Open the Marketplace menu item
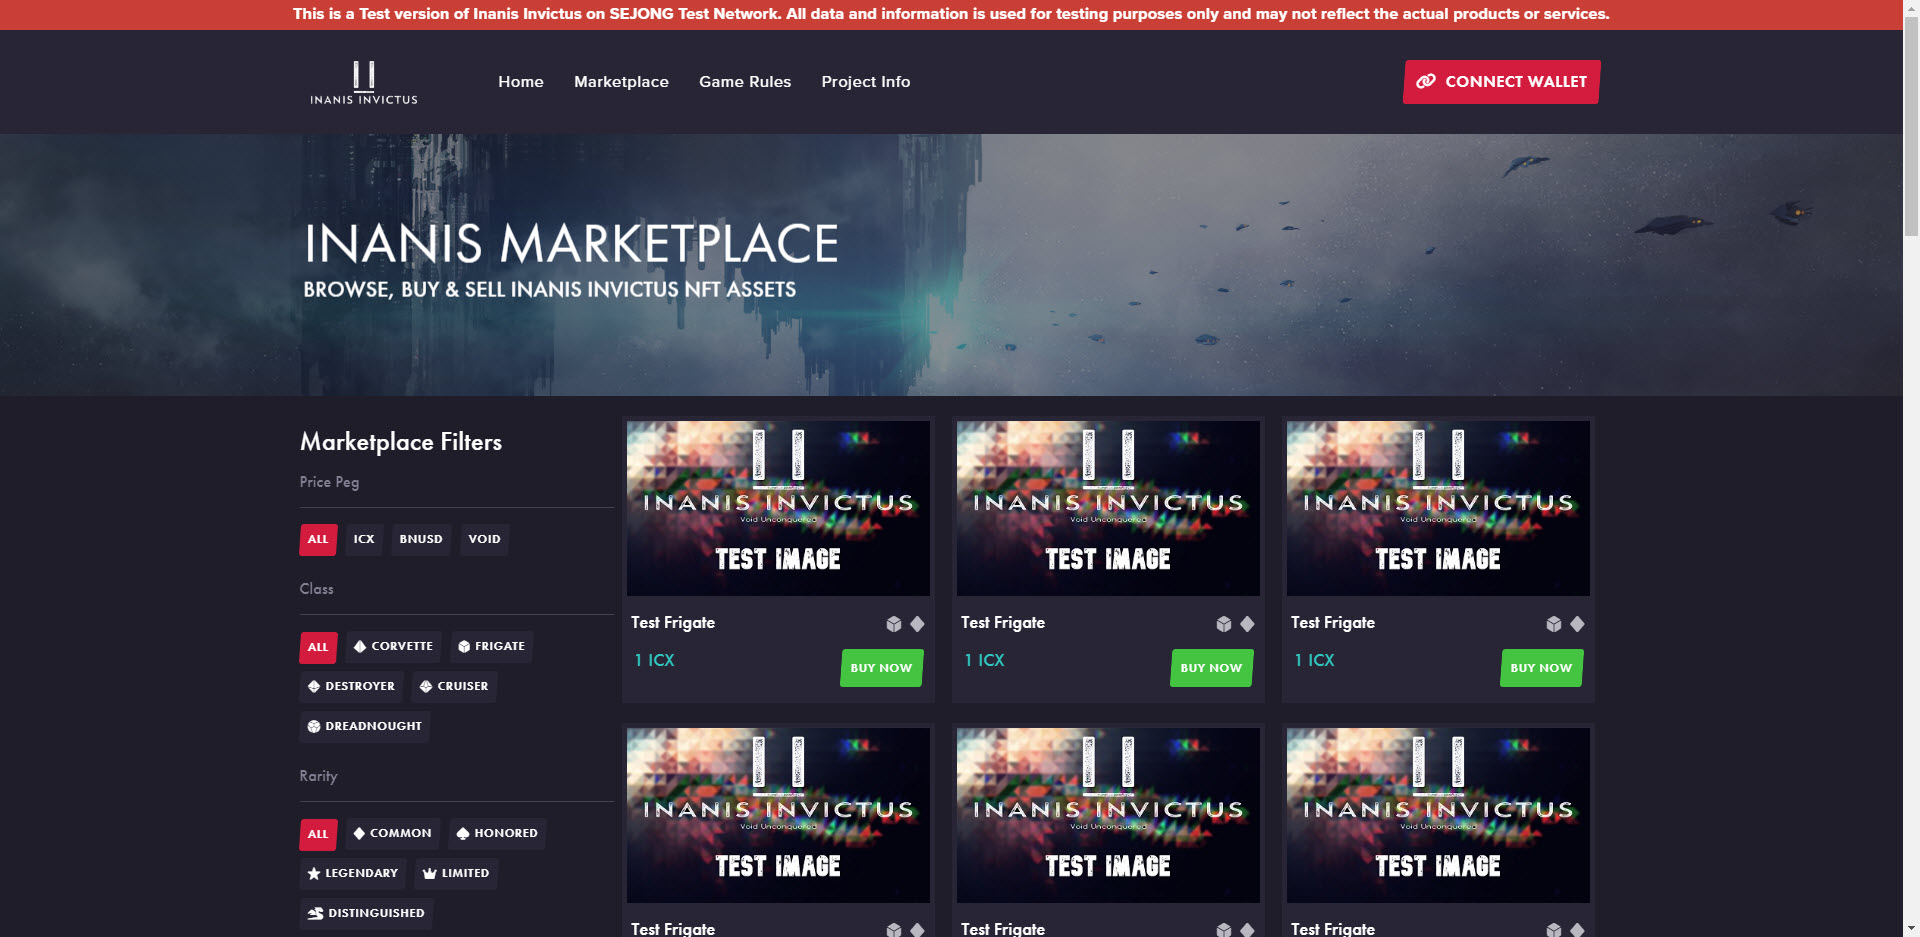This screenshot has height=937, width=1920. tap(621, 82)
